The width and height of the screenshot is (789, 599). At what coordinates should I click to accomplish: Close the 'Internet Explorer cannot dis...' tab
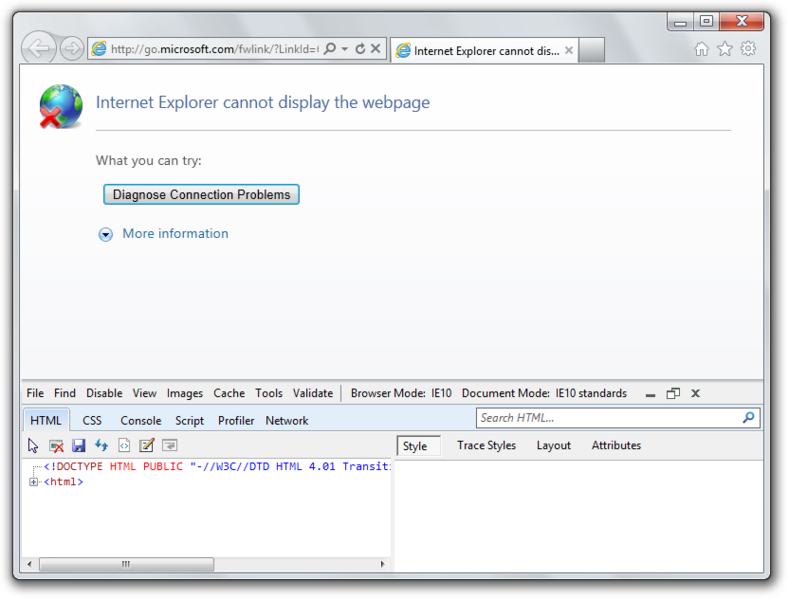click(569, 50)
